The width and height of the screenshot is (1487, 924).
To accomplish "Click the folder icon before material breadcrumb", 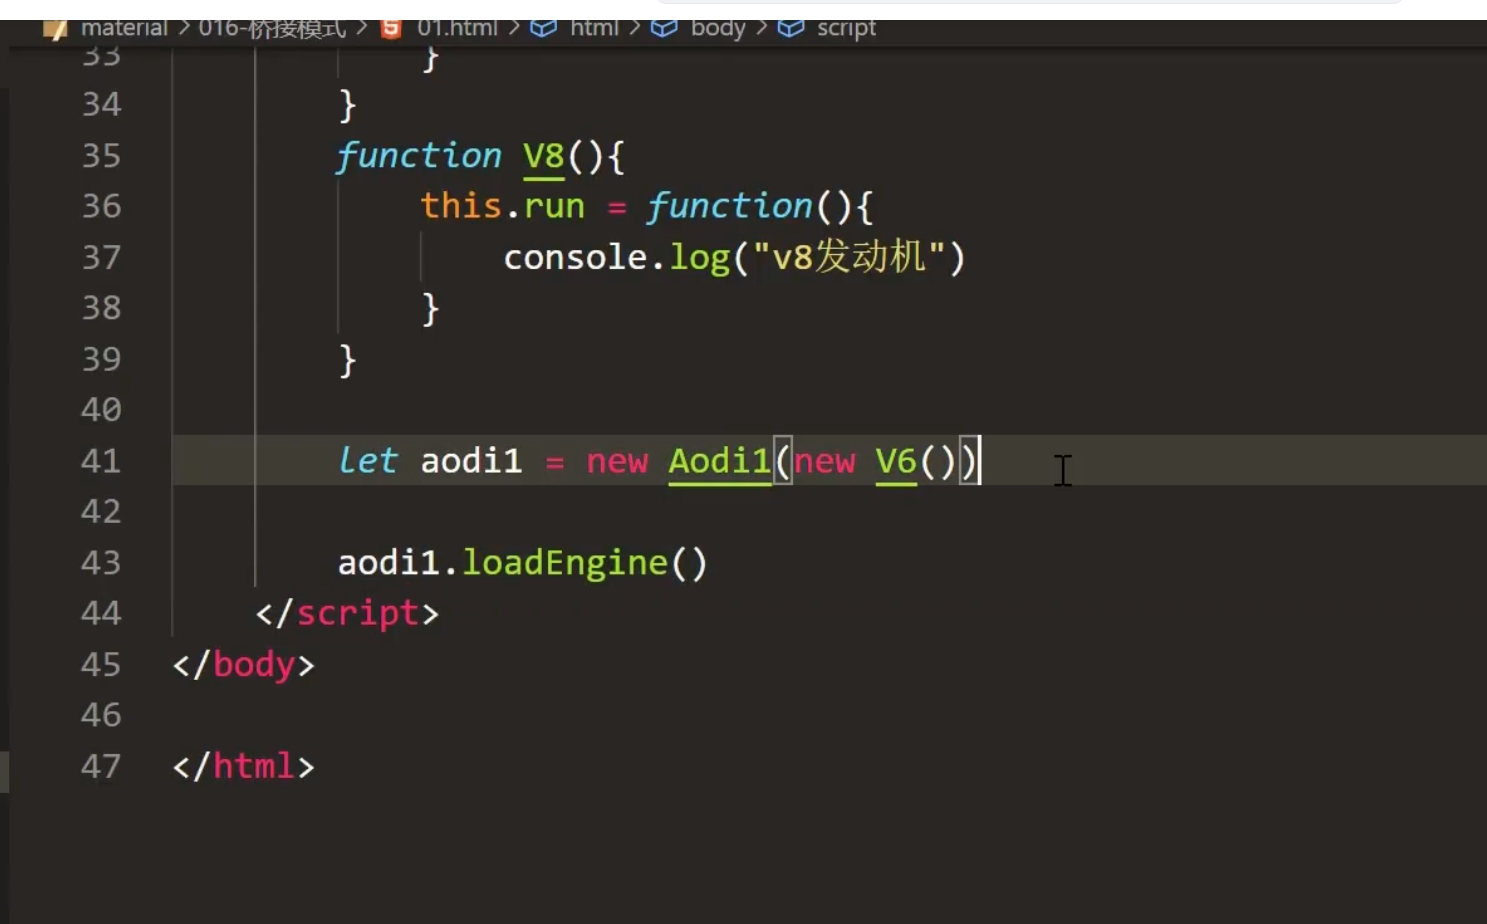I will (56, 28).
